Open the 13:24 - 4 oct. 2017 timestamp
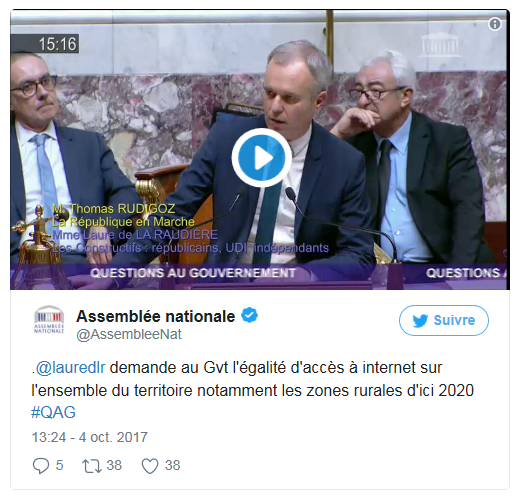 tap(89, 437)
